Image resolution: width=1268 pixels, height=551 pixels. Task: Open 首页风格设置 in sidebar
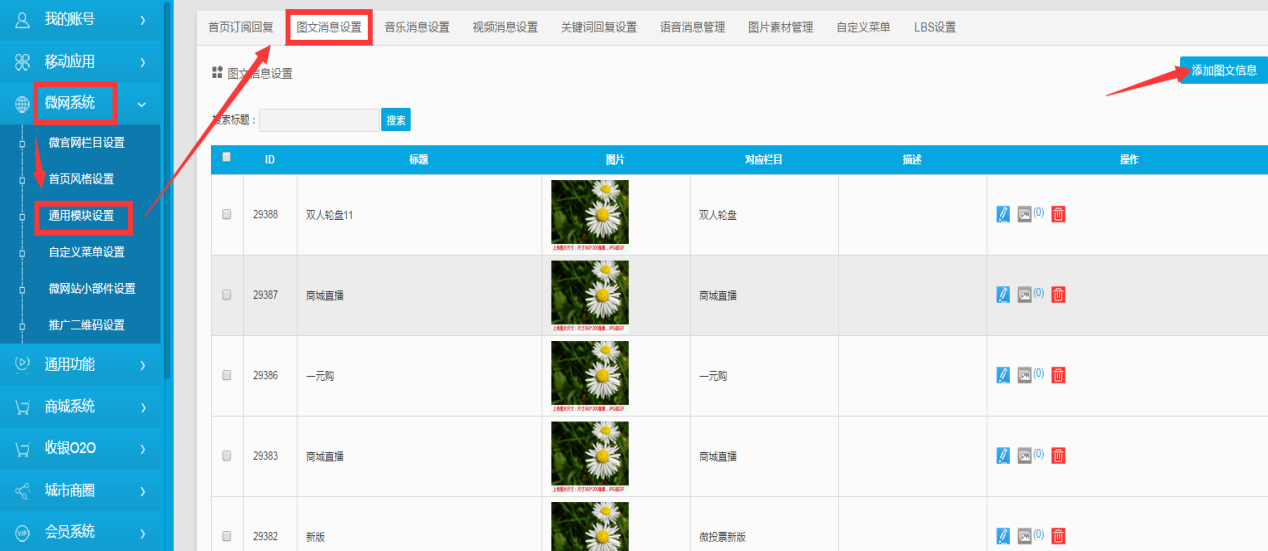click(82, 179)
